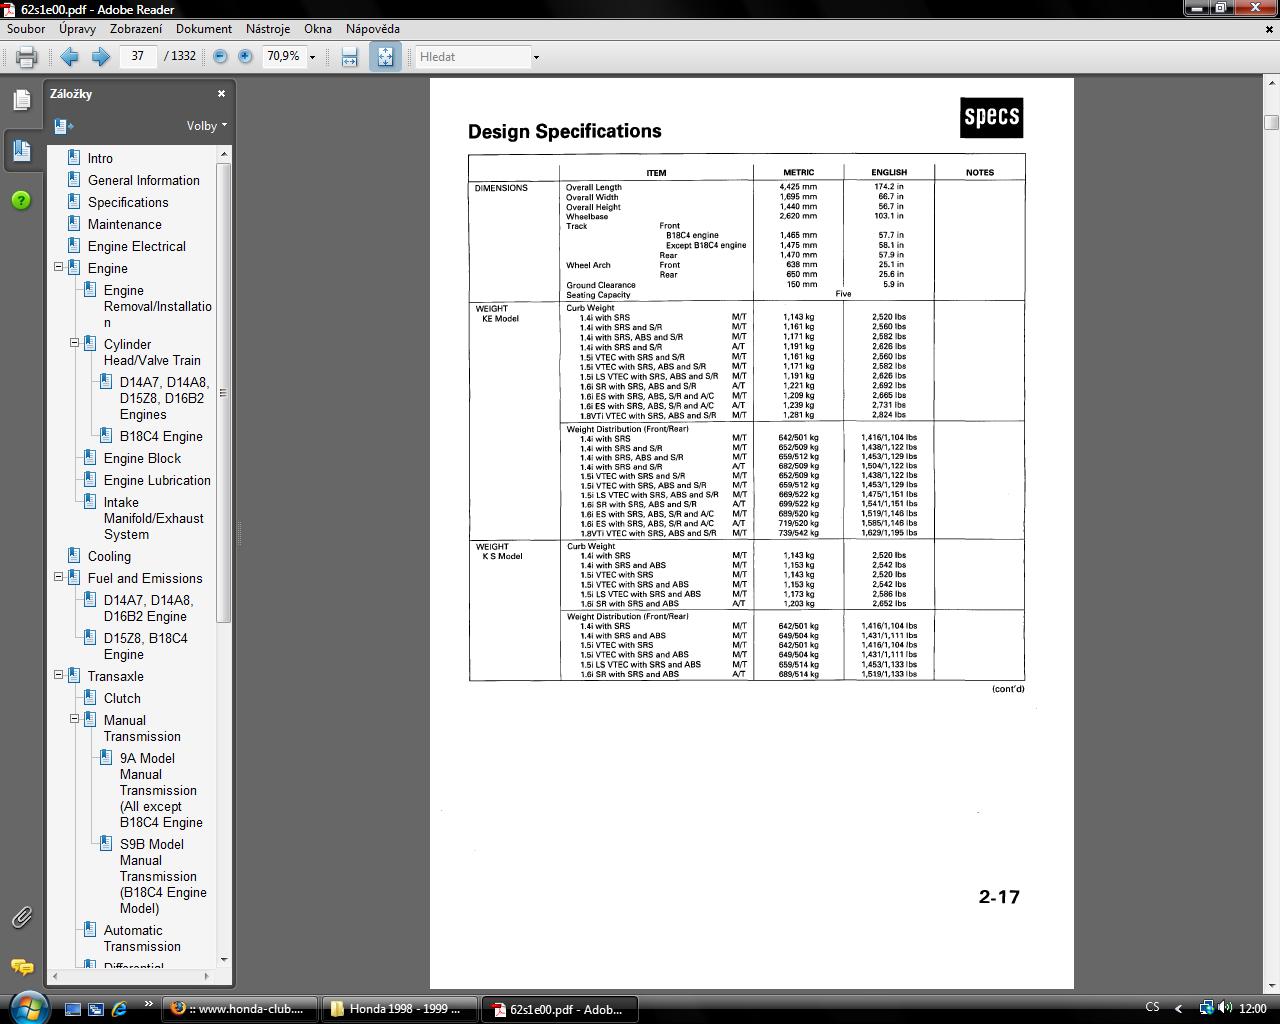Go to next page arrow
This screenshot has height=1024, width=1280.
click(100, 57)
